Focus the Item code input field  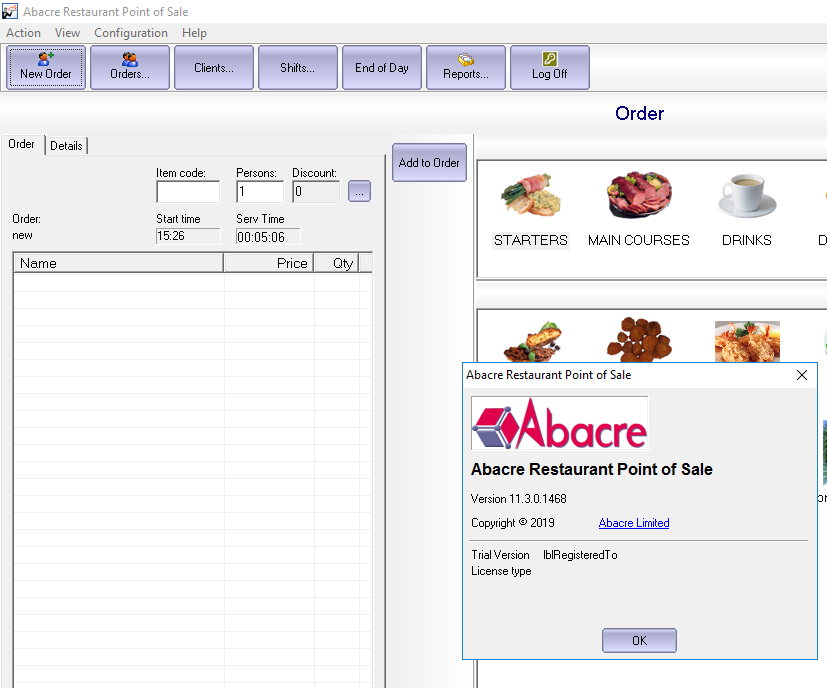pyautogui.click(x=188, y=192)
